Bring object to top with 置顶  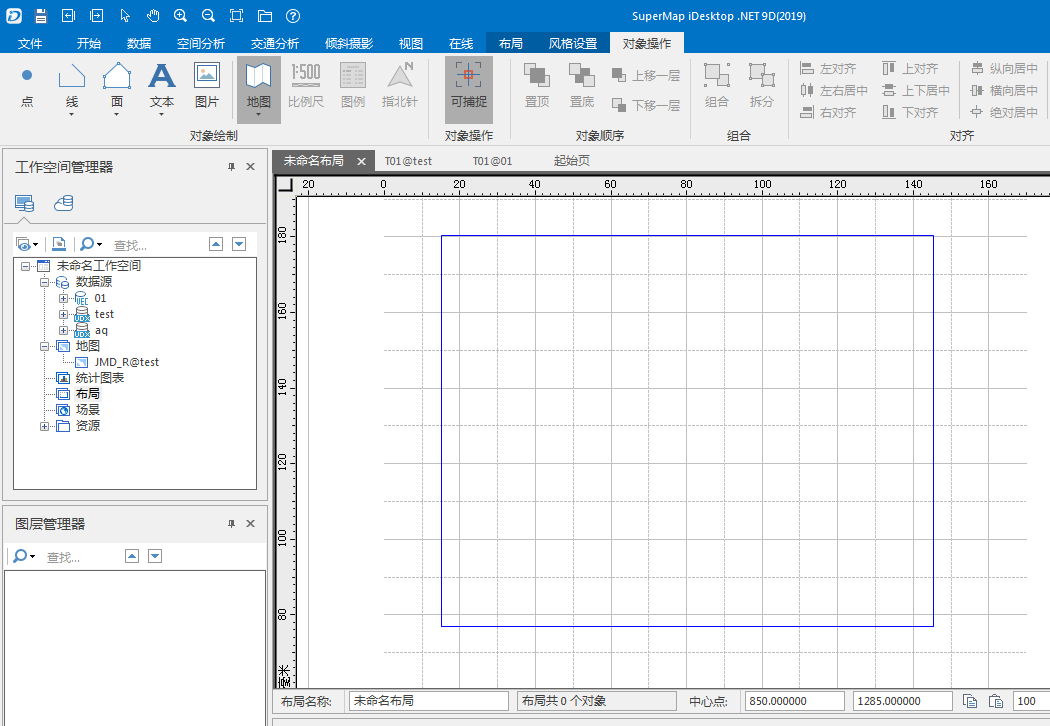pyautogui.click(x=537, y=87)
